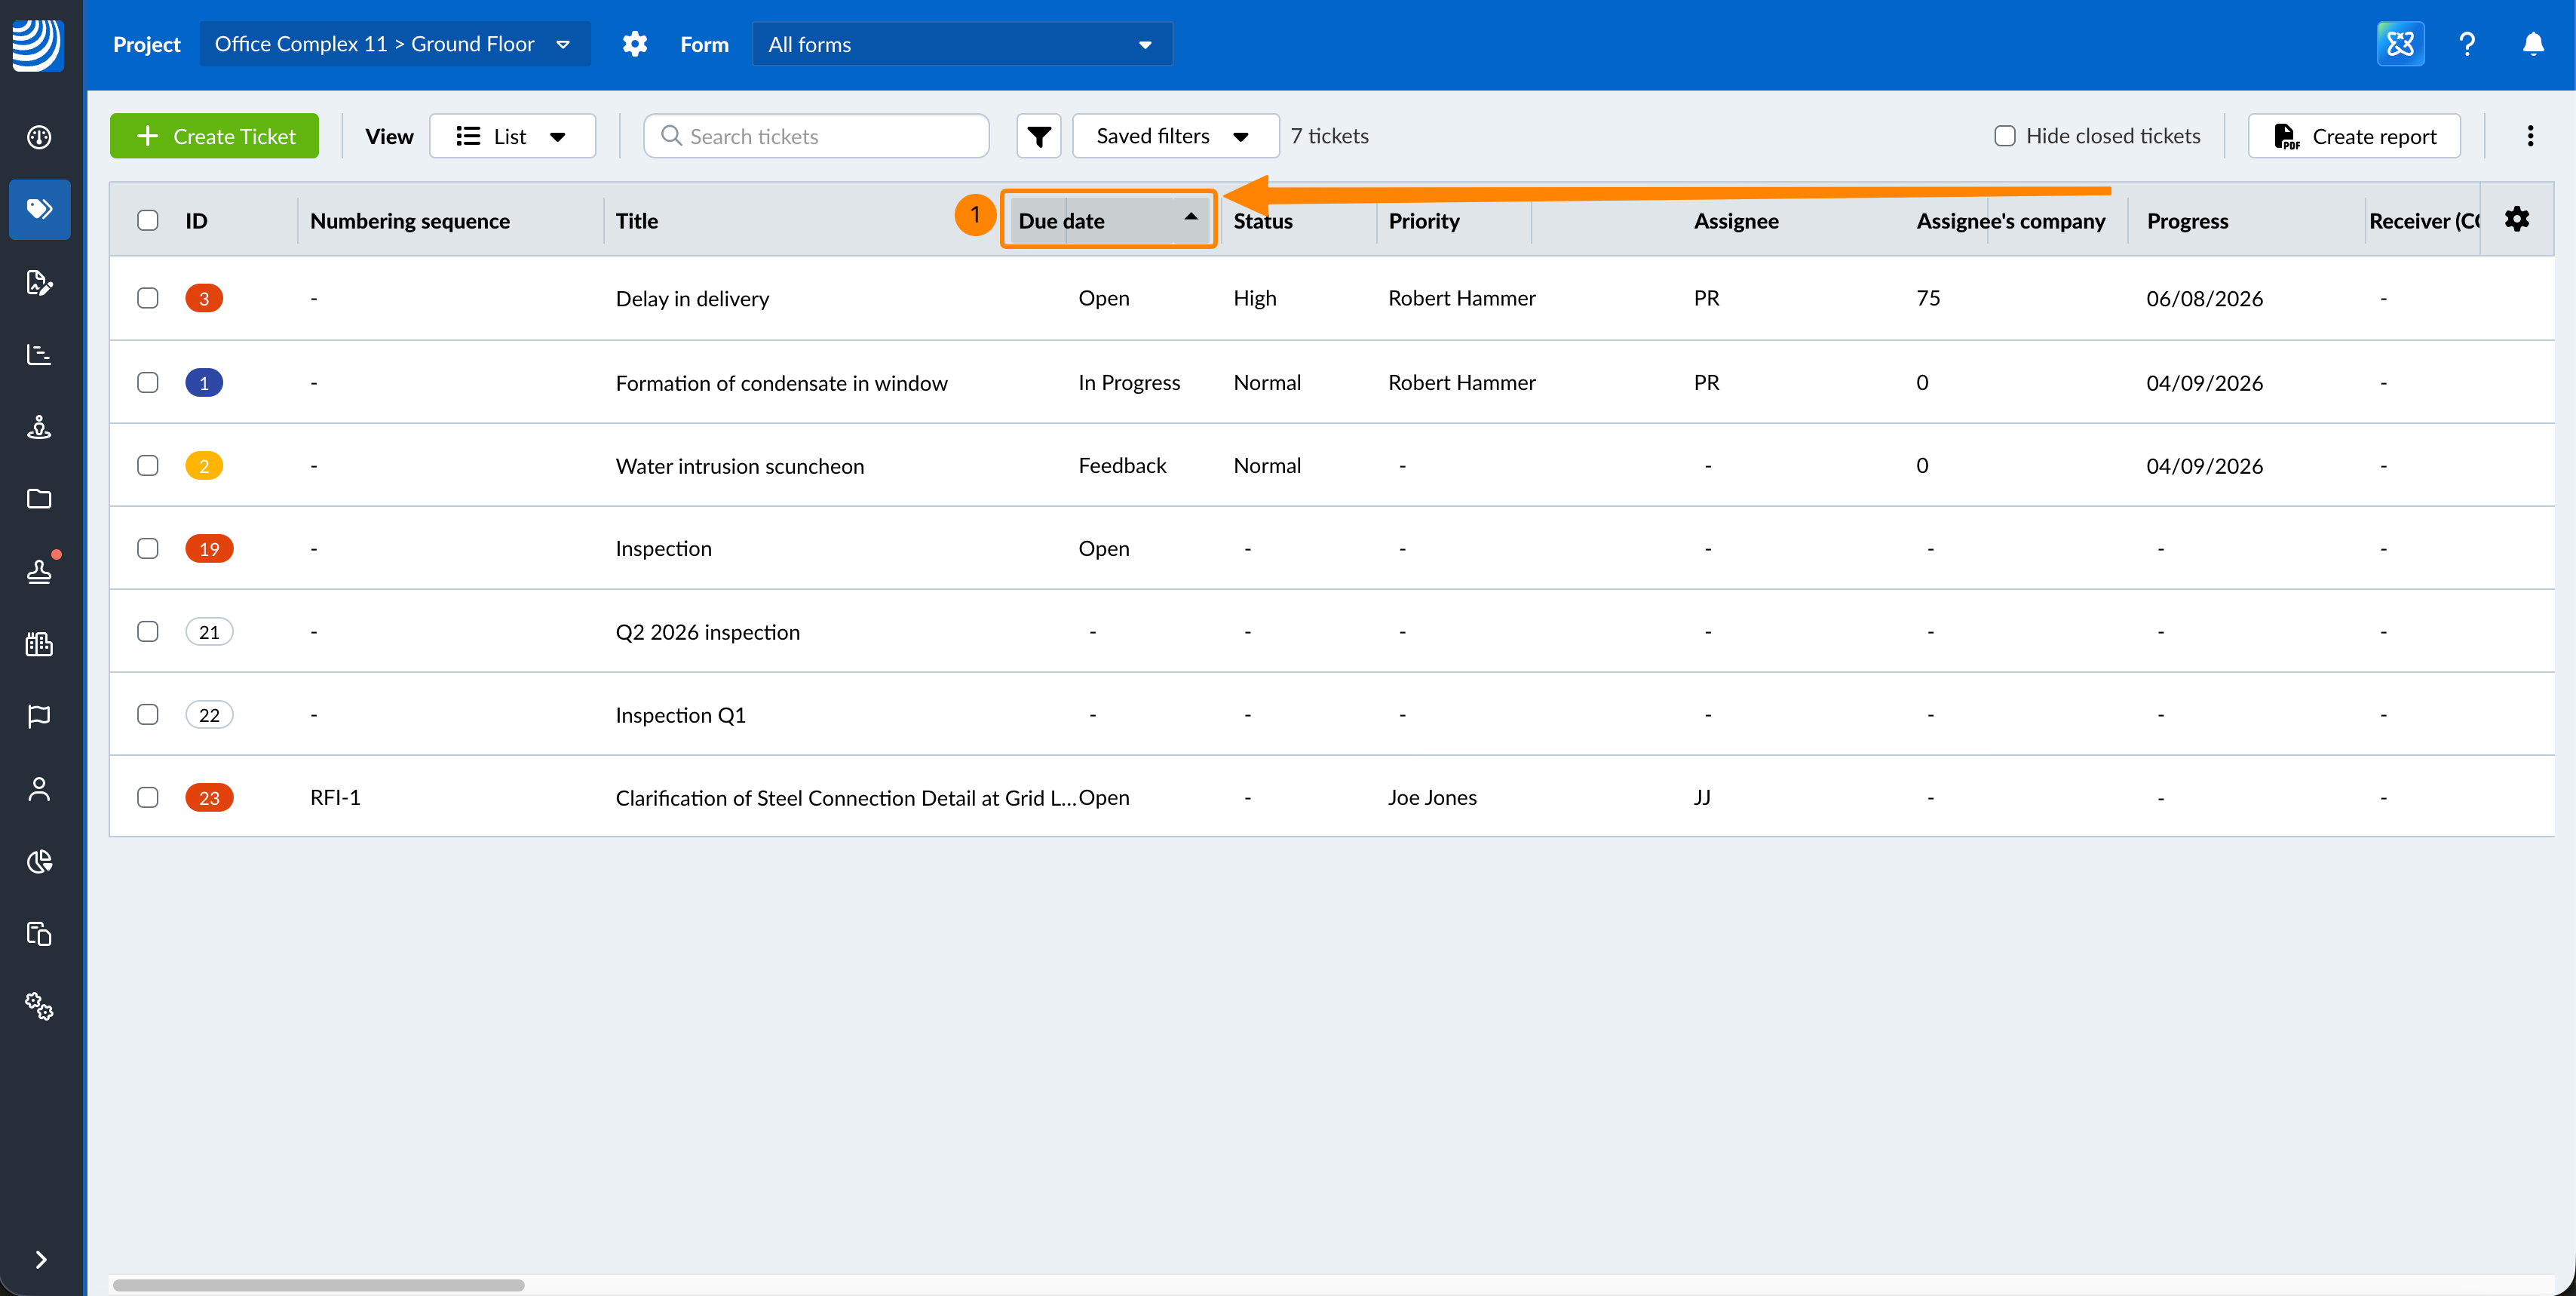The width and height of the screenshot is (2576, 1296).
Task: Click the blue square icon beside help
Action: (x=2400, y=44)
